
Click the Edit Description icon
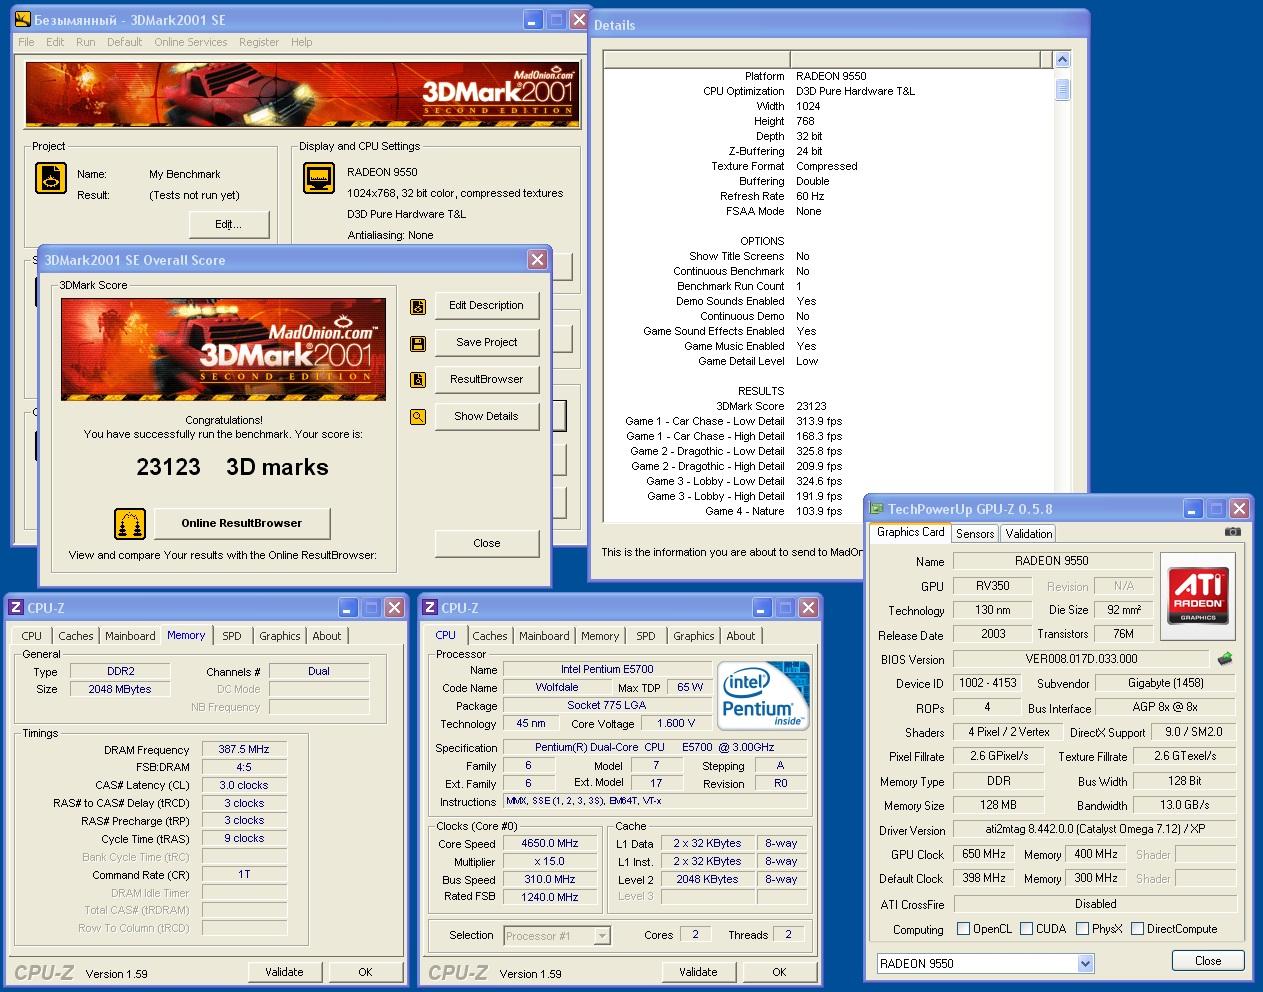418,306
